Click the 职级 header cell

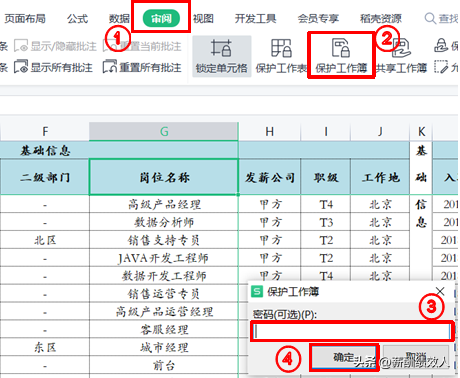(x=326, y=177)
